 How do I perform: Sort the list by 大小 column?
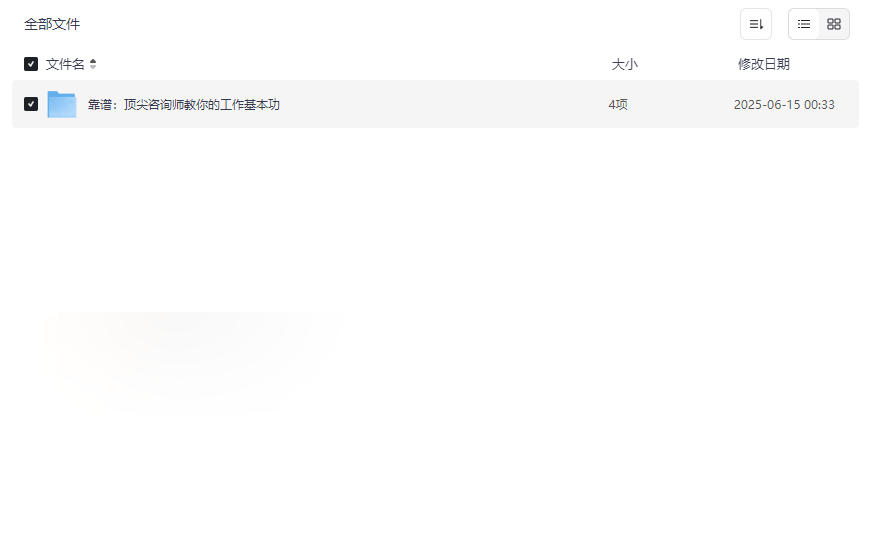pyautogui.click(x=624, y=64)
